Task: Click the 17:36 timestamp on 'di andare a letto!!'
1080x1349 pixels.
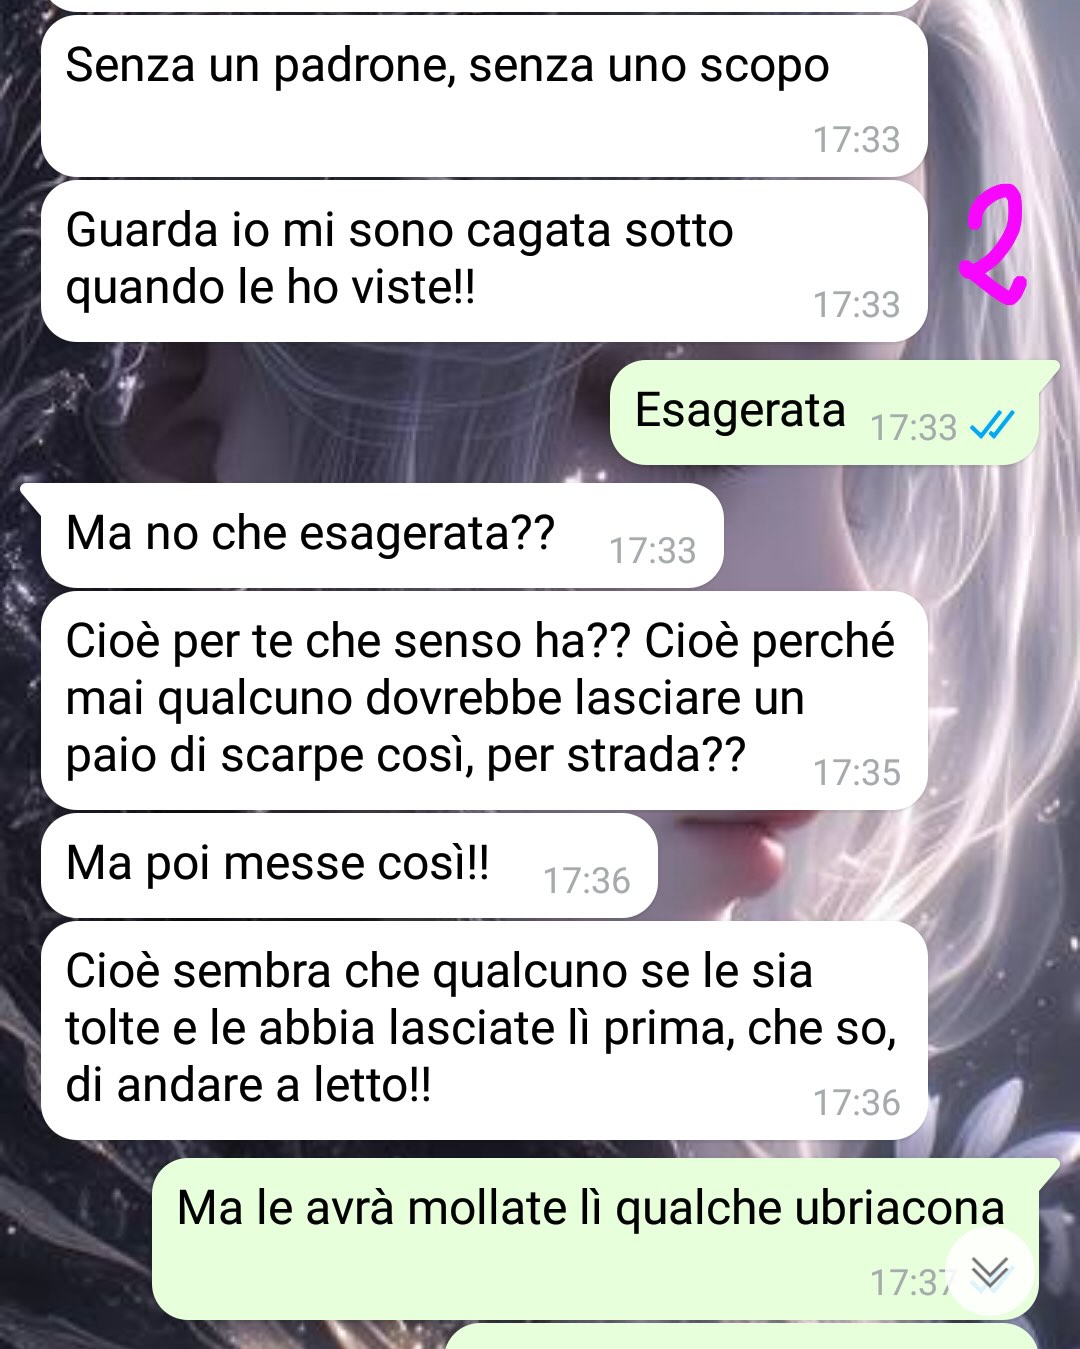Action: pyautogui.click(x=856, y=1102)
